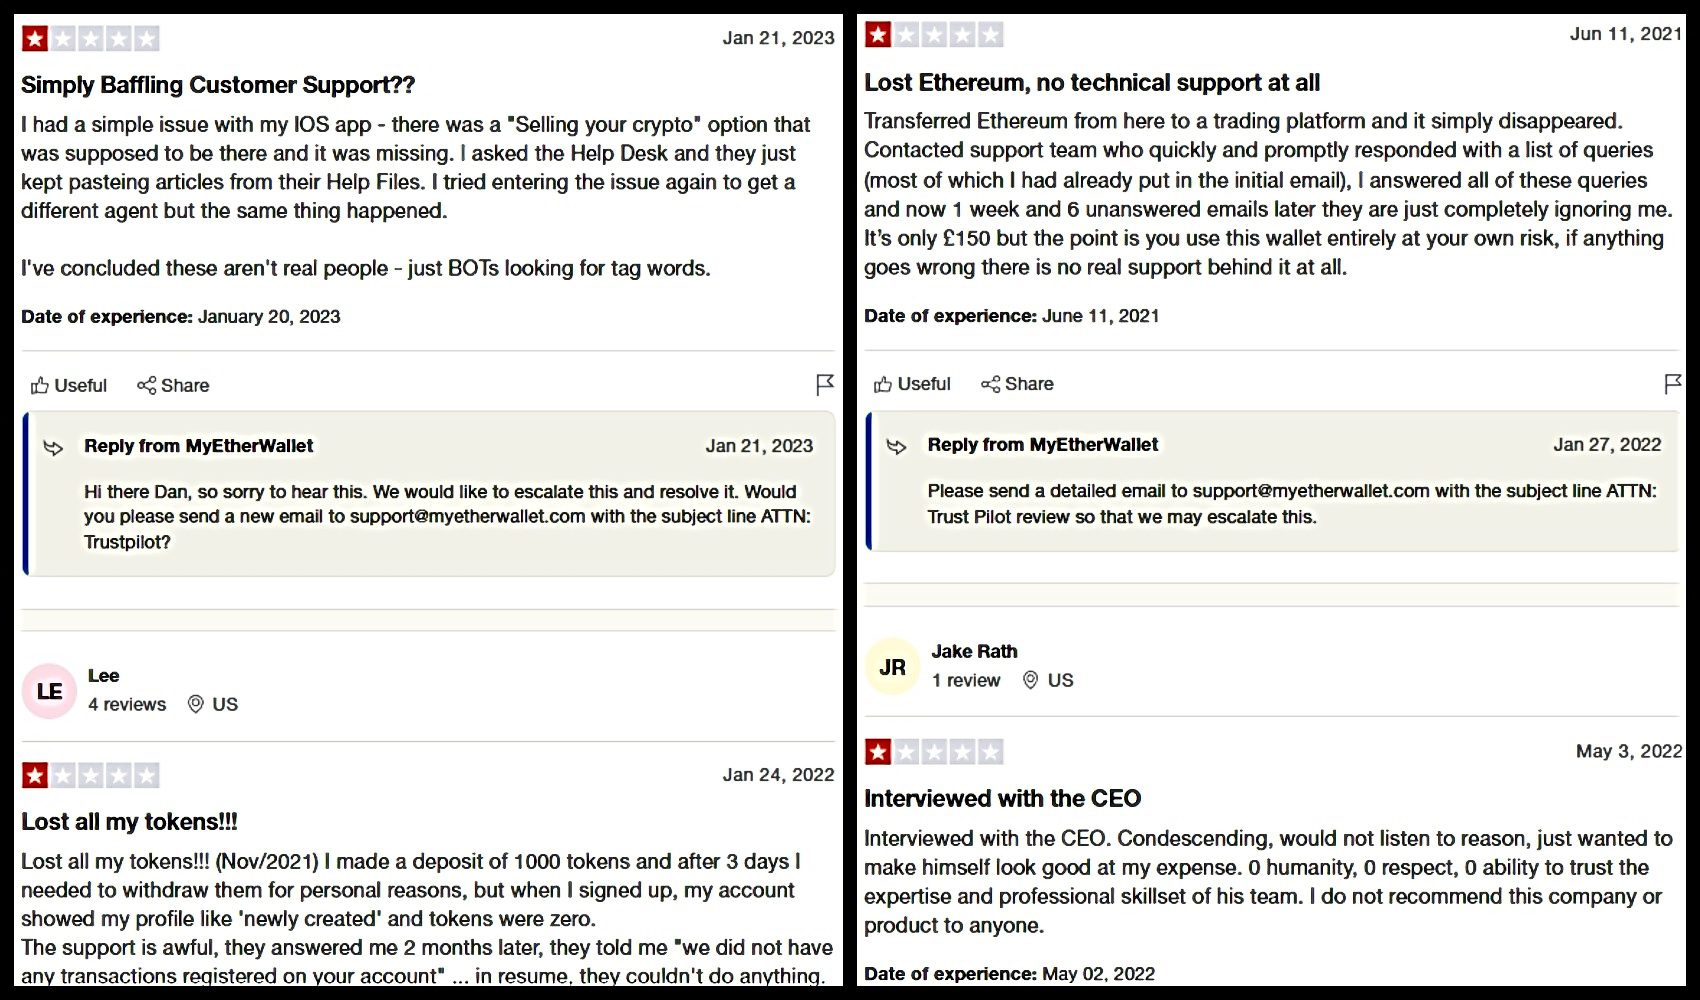The height and width of the screenshot is (1000, 1700).
Task: Flag the Simply Baffling Customer Support review
Action: [825, 385]
